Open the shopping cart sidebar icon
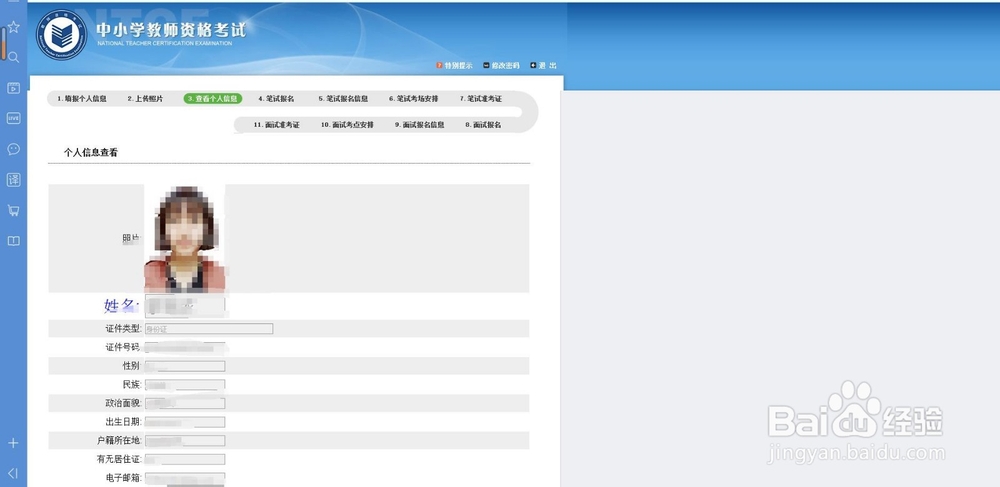 (13, 210)
